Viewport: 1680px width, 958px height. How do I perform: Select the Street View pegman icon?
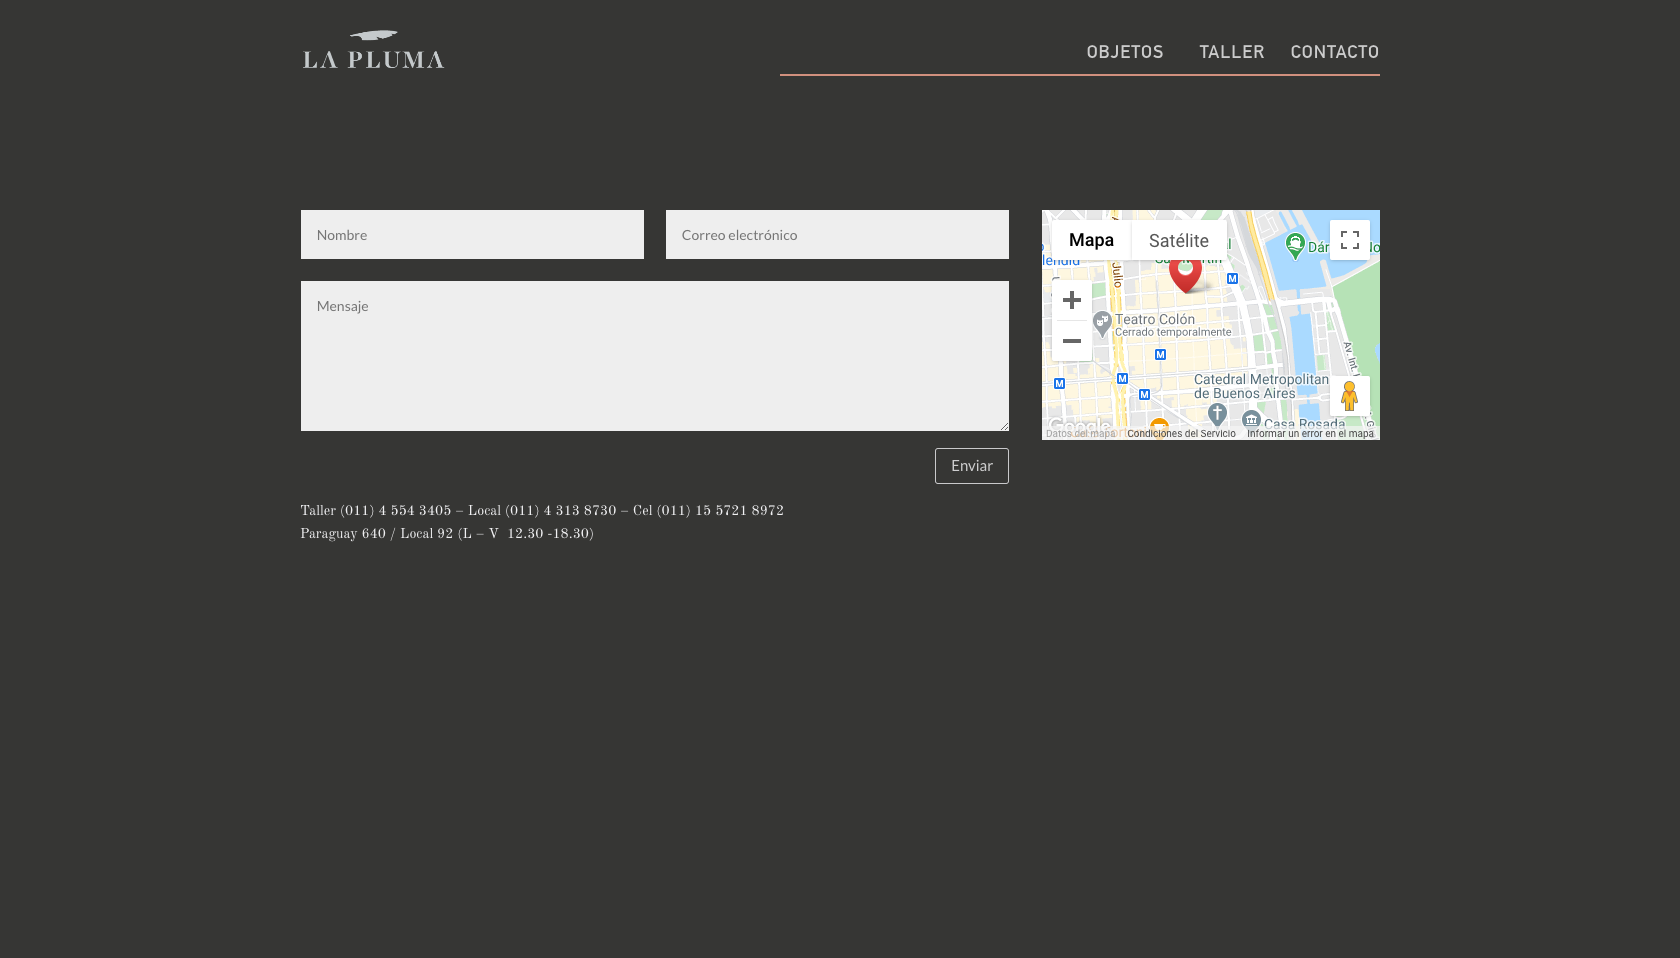[1350, 396]
